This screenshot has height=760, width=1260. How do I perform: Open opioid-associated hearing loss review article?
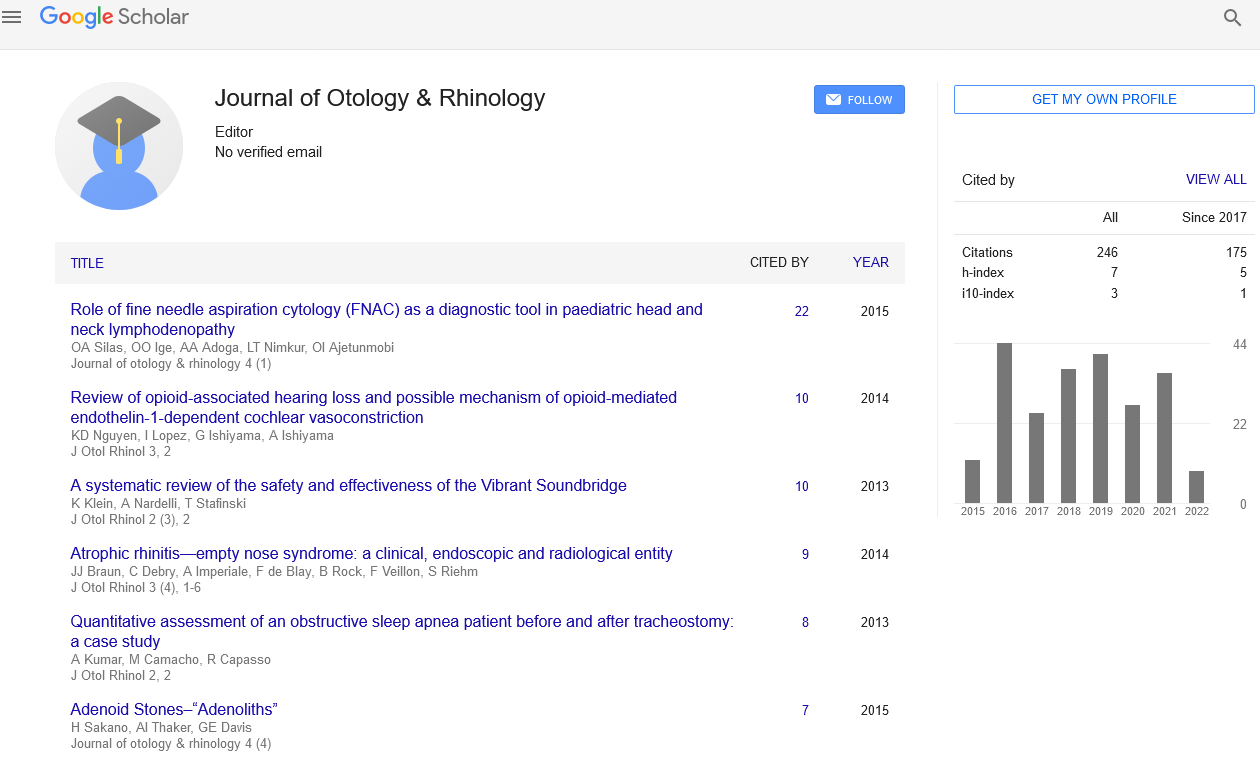click(x=373, y=407)
